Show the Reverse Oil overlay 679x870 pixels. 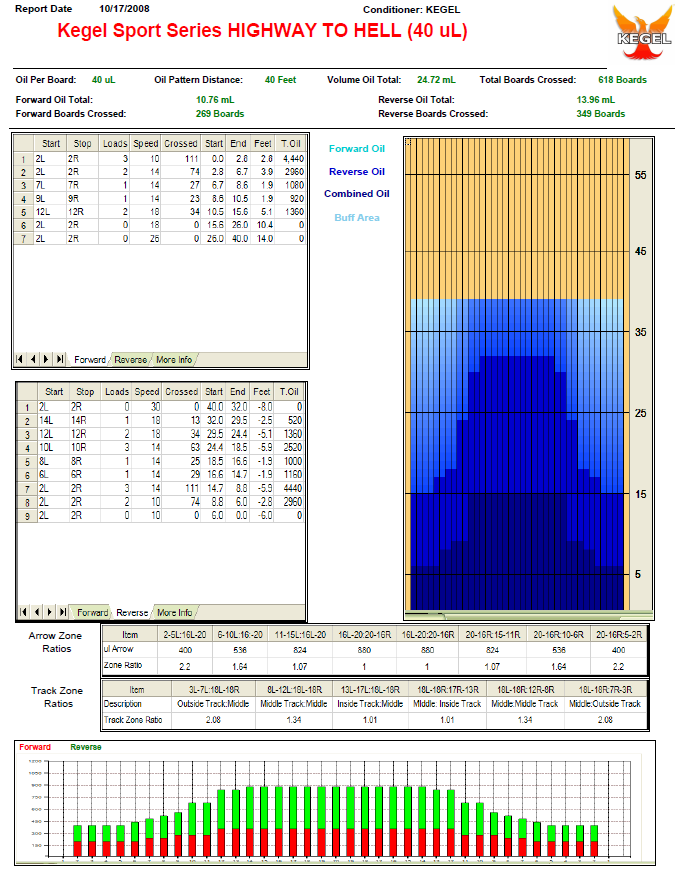[x=357, y=172]
